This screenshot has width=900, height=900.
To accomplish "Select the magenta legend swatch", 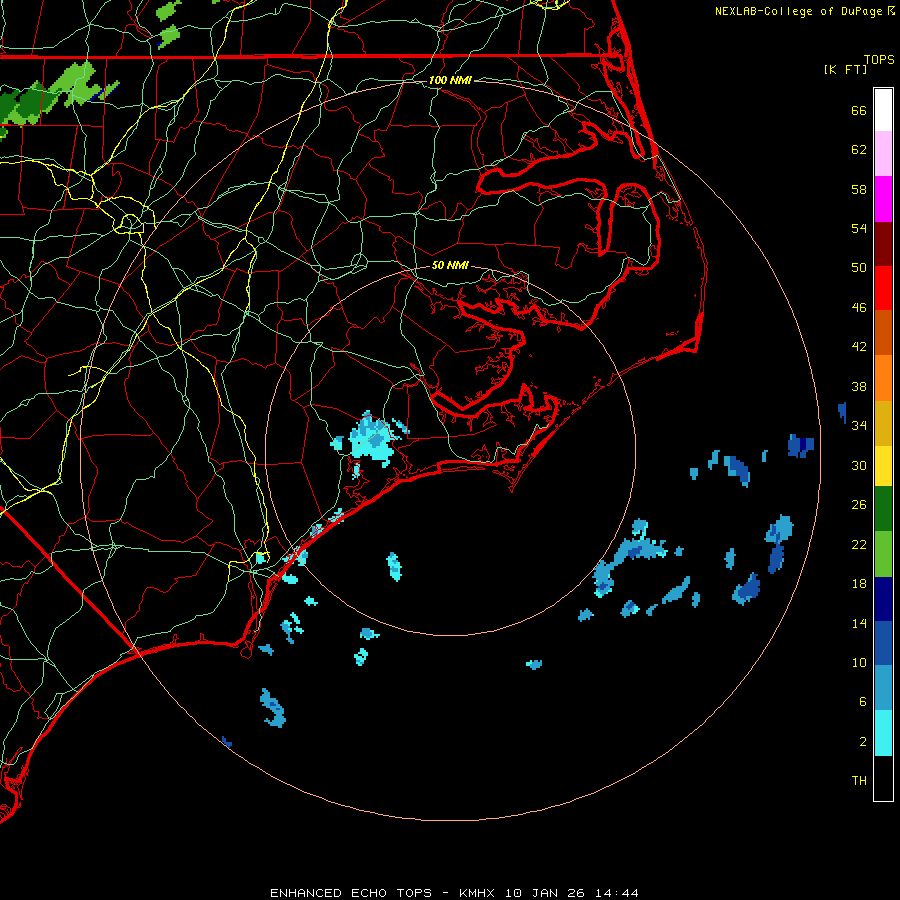I will [883, 199].
